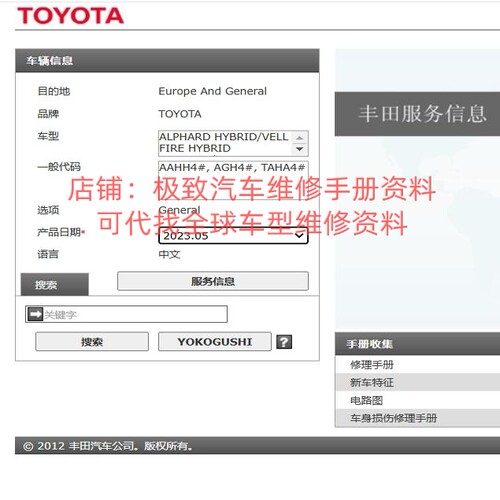Click the 搜索 search button

click(92, 341)
